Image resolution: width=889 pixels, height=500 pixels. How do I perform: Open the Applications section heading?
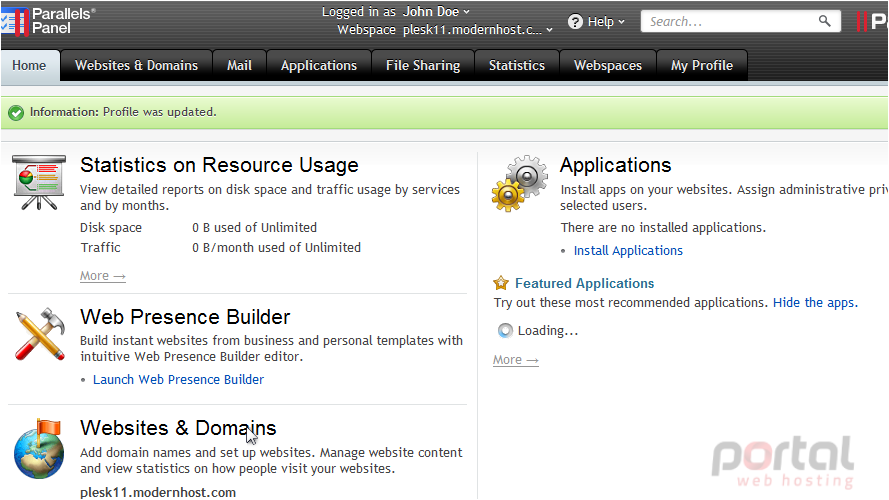616,165
